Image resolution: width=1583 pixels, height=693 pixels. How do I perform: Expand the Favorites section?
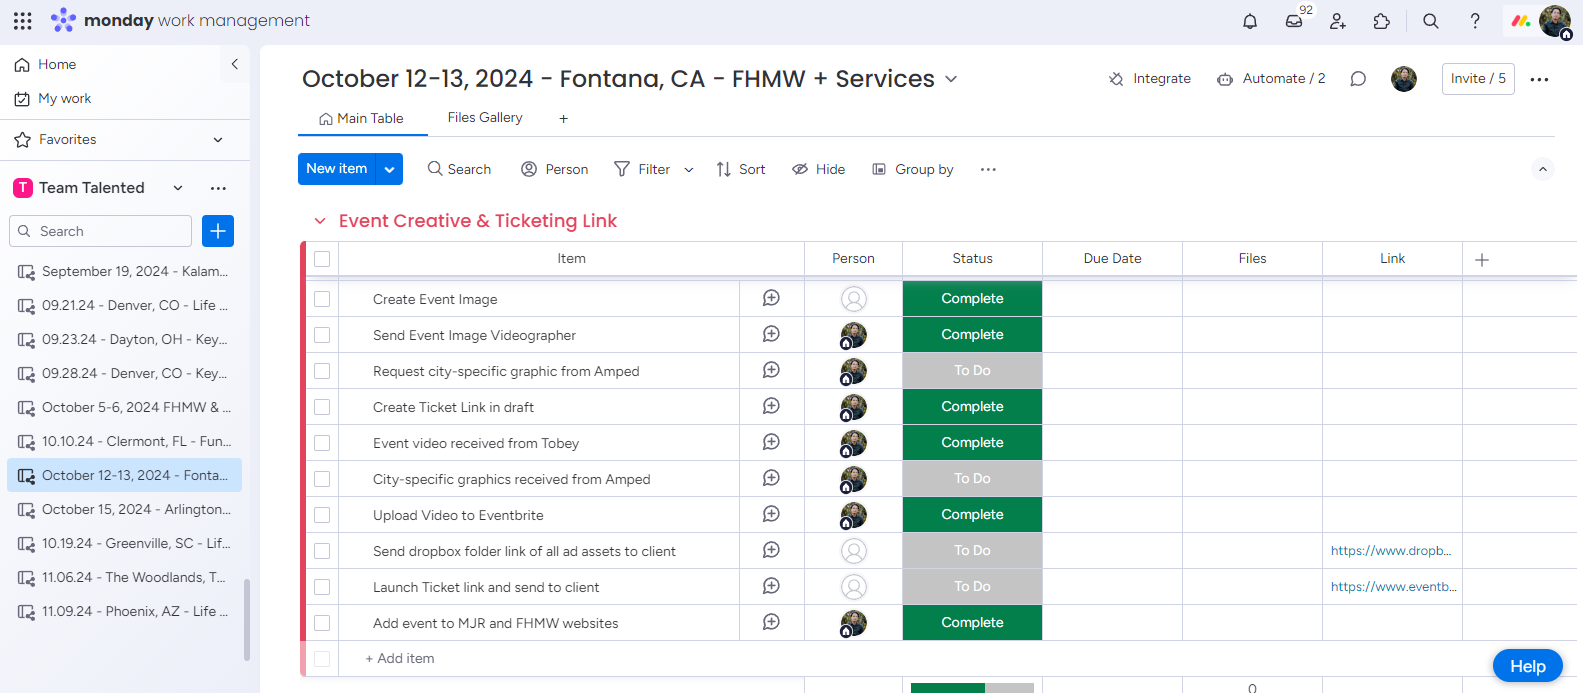tap(218, 140)
